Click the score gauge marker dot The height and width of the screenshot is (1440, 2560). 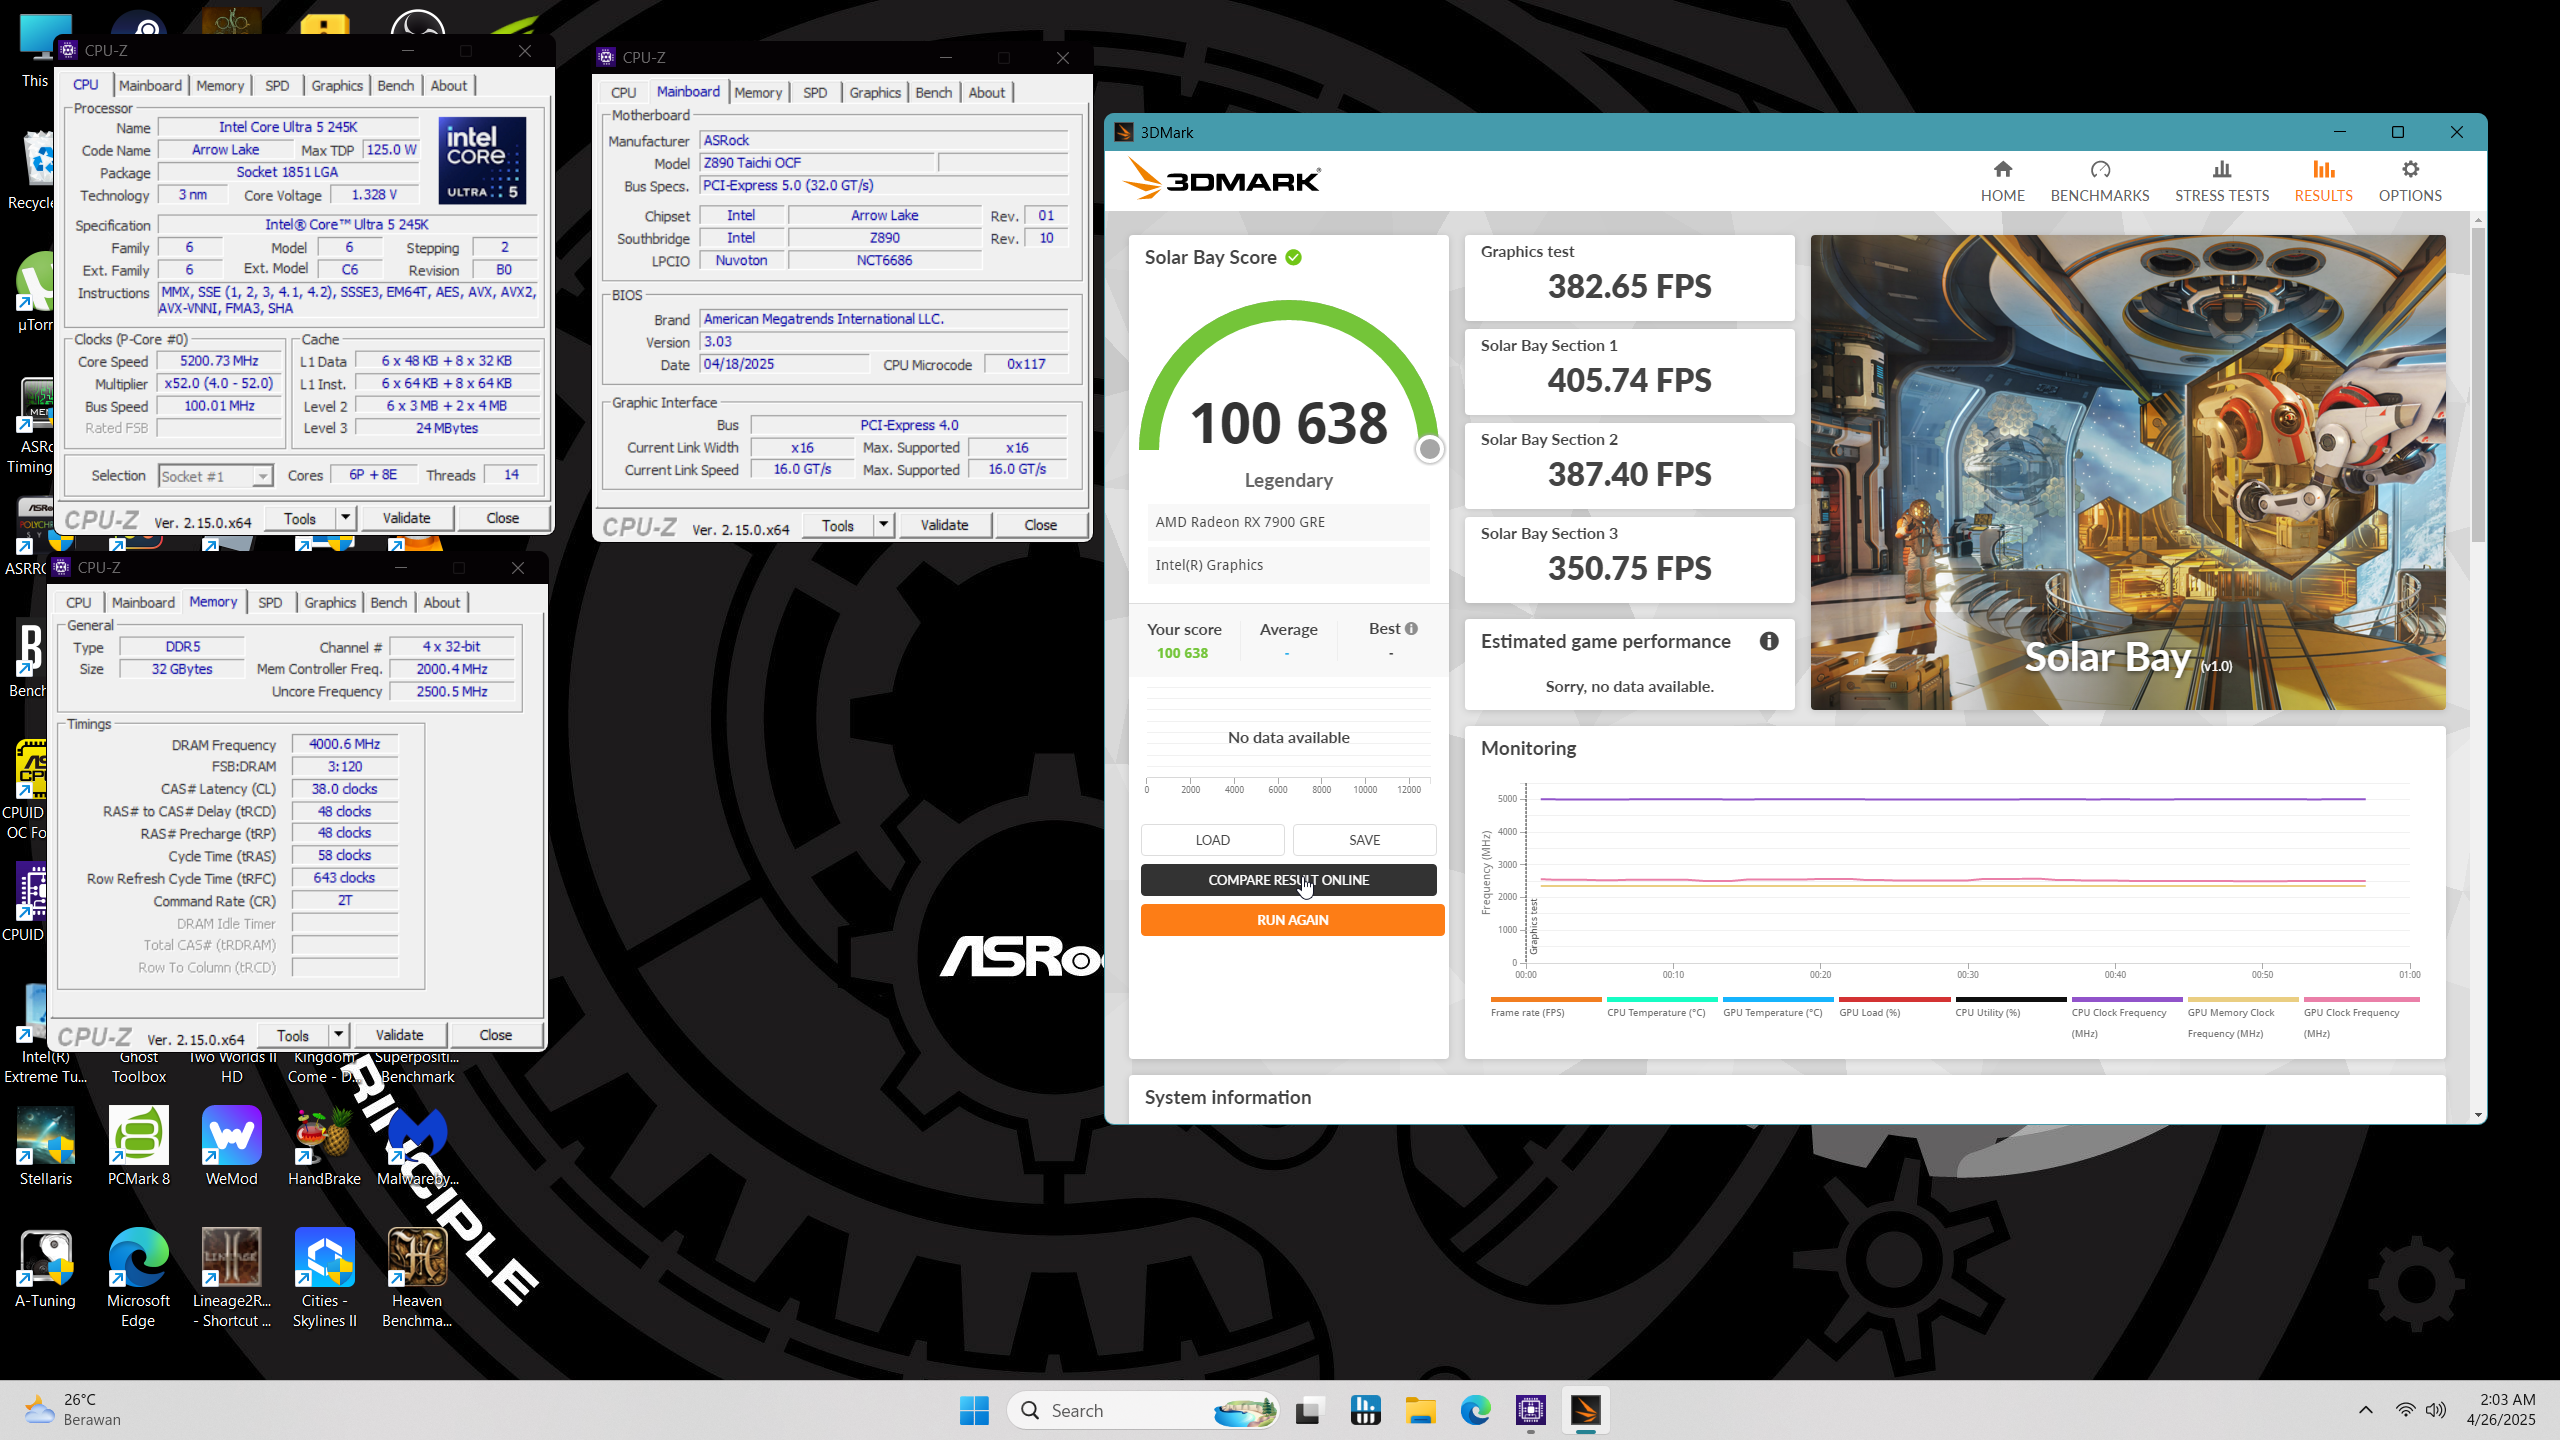click(1429, 450)
